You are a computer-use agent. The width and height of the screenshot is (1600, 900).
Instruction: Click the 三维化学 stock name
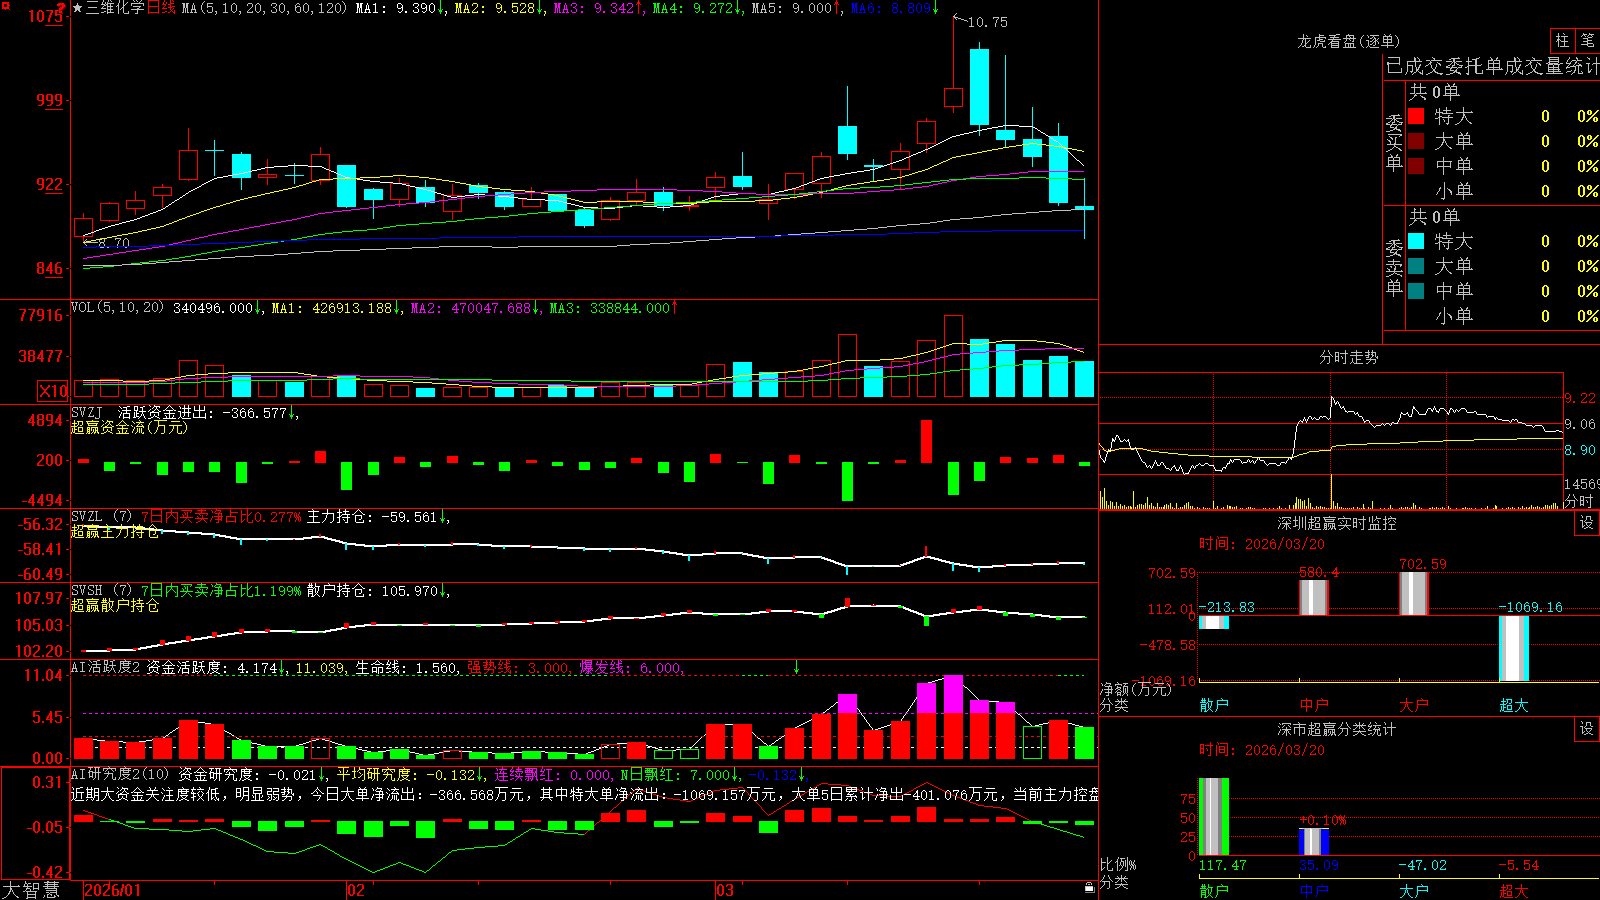tap(115, 8)
